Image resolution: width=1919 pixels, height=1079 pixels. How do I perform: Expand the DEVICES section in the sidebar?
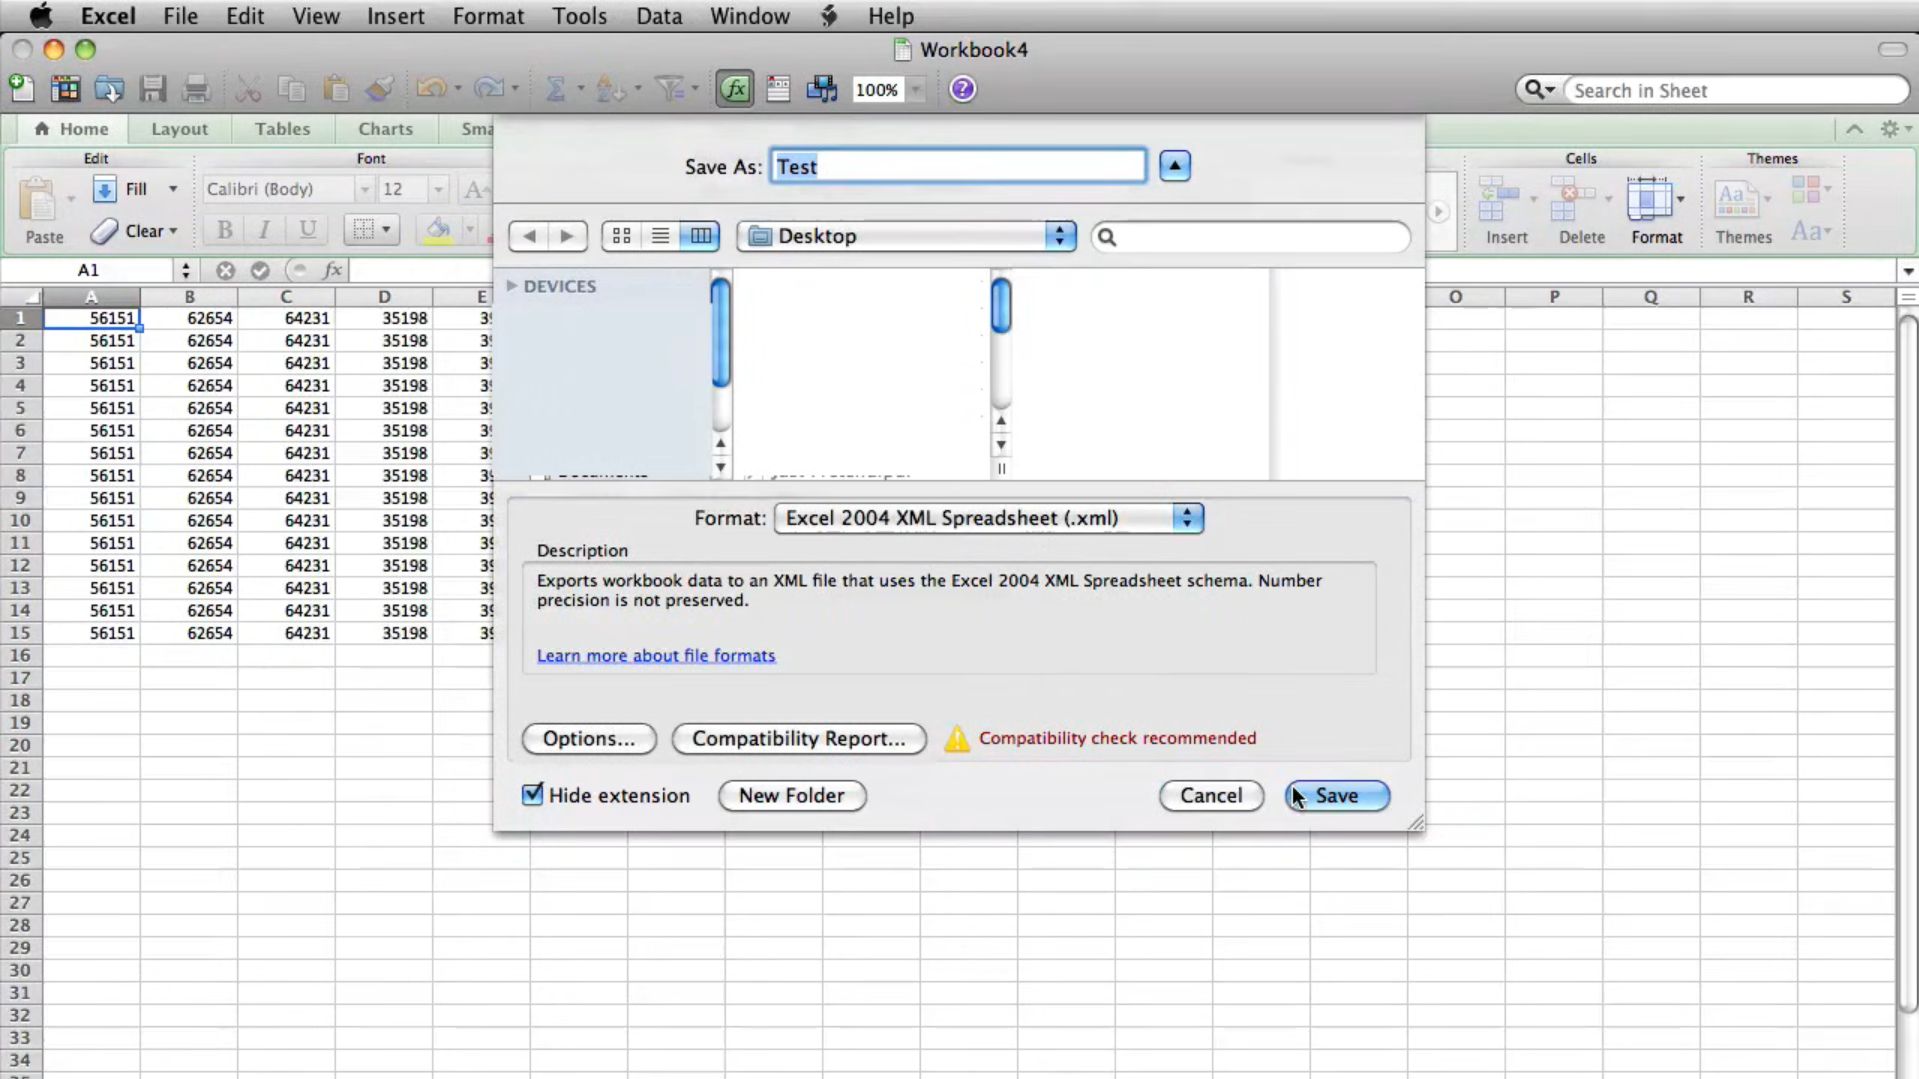(x=511, y=286)
